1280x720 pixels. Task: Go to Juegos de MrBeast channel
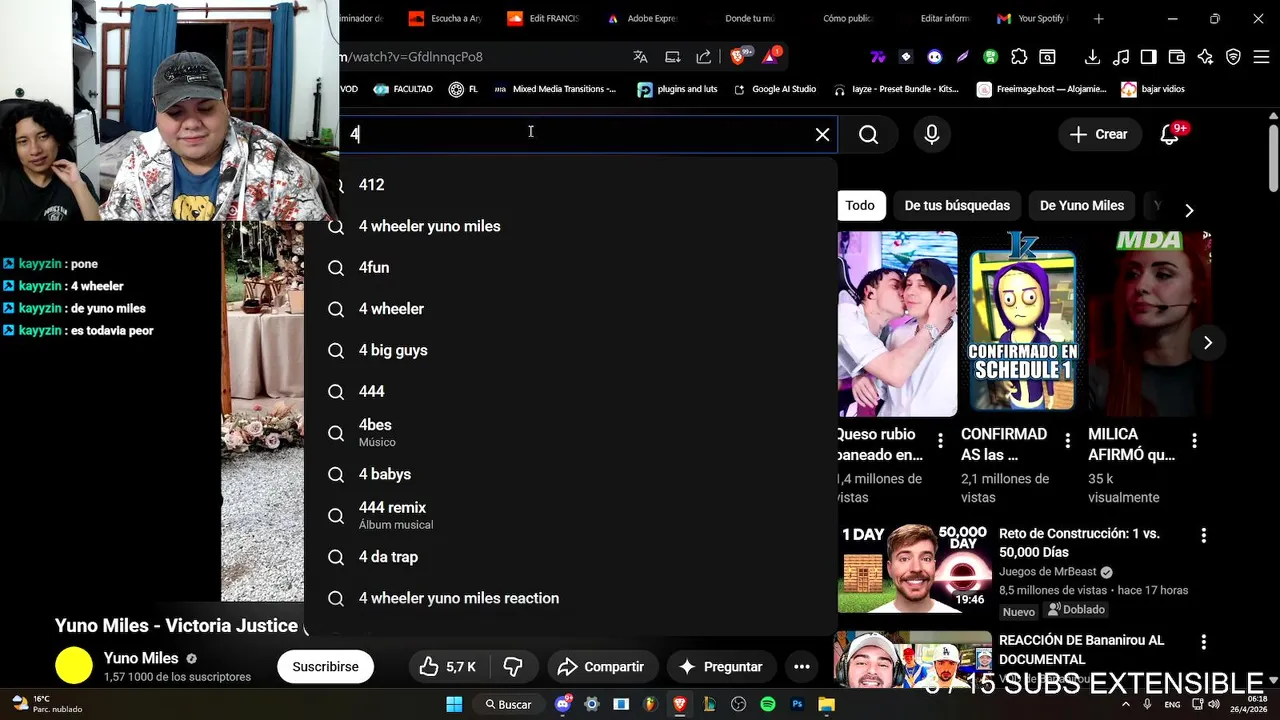[x=1047, y=572]
